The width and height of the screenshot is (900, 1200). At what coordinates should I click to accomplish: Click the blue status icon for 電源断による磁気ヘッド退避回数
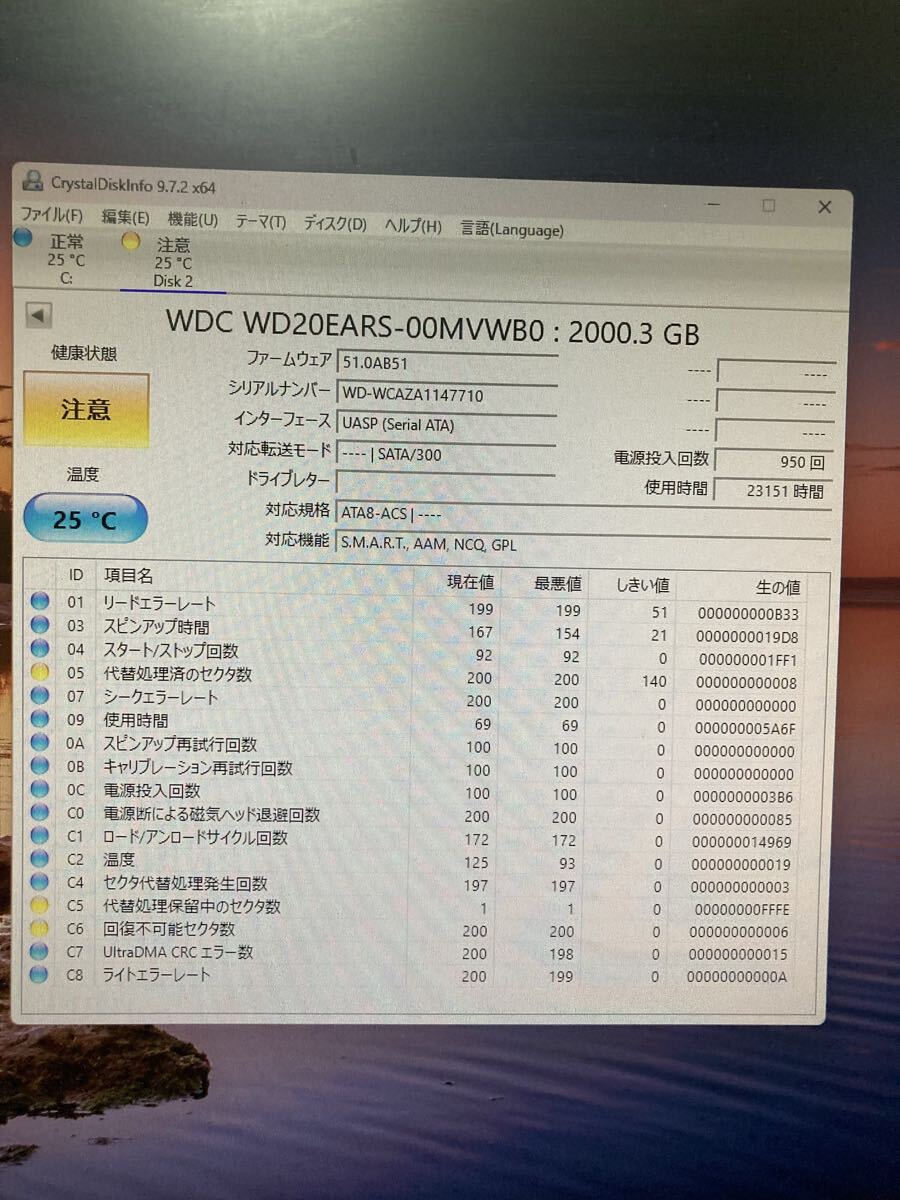coord(40,812)
